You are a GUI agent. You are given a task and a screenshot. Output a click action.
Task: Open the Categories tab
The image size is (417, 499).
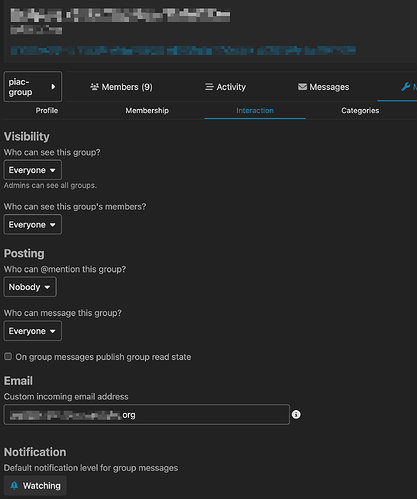(360, 110)
